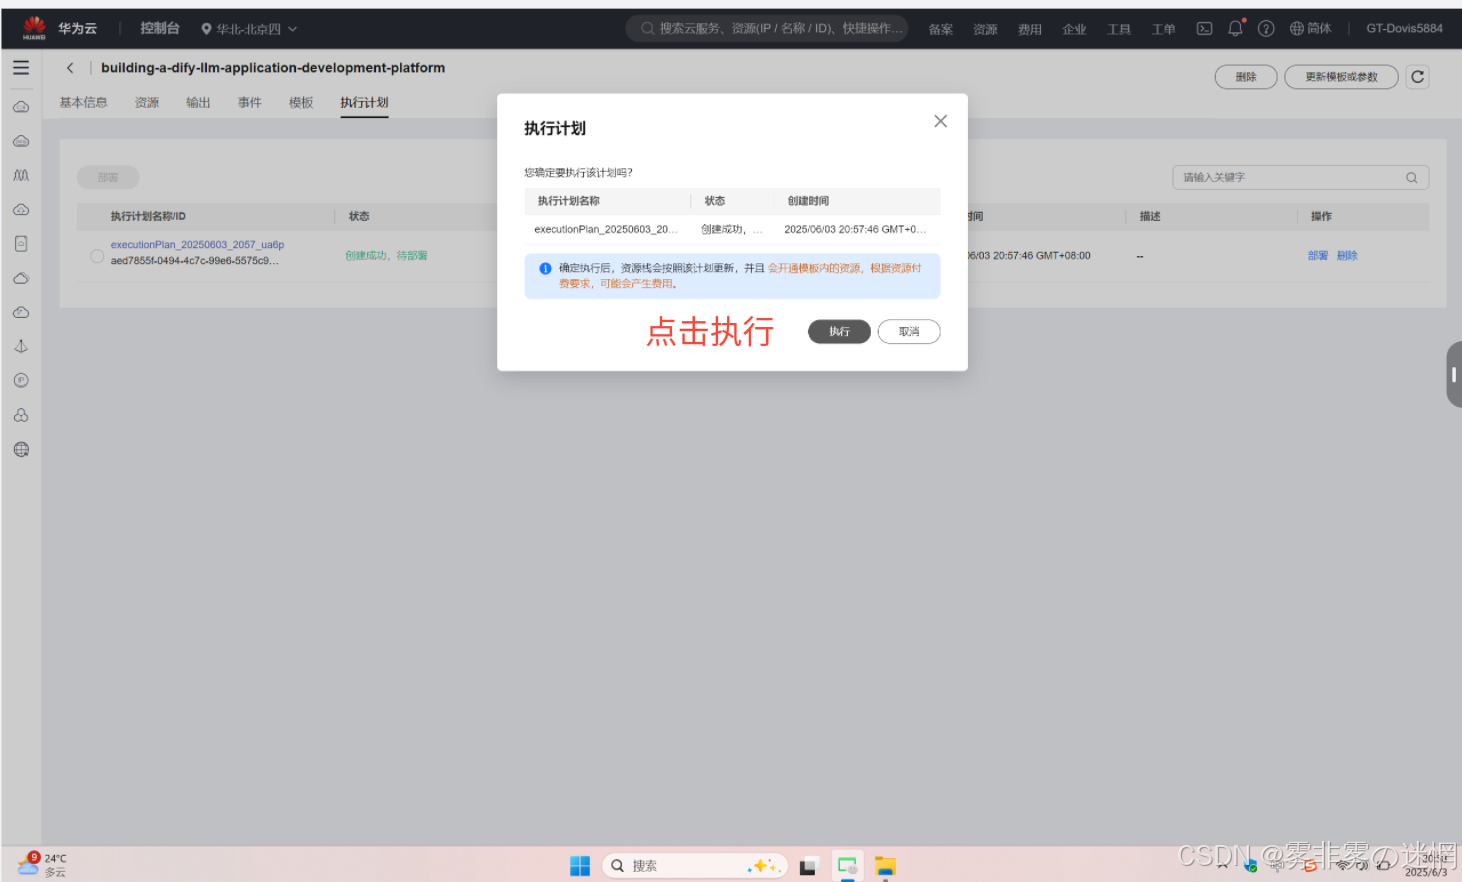Viewport: 1462px width, 882px height.
Task: Open the topmost cloud icon in left sidebar
Action: click(x=21, y=107)
